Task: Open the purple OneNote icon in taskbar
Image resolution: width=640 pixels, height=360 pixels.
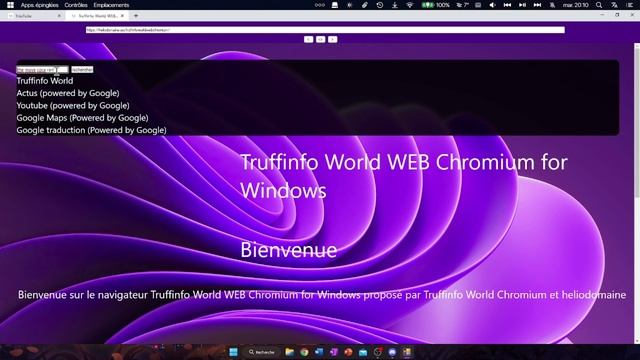Action: (x=333, y=352)
